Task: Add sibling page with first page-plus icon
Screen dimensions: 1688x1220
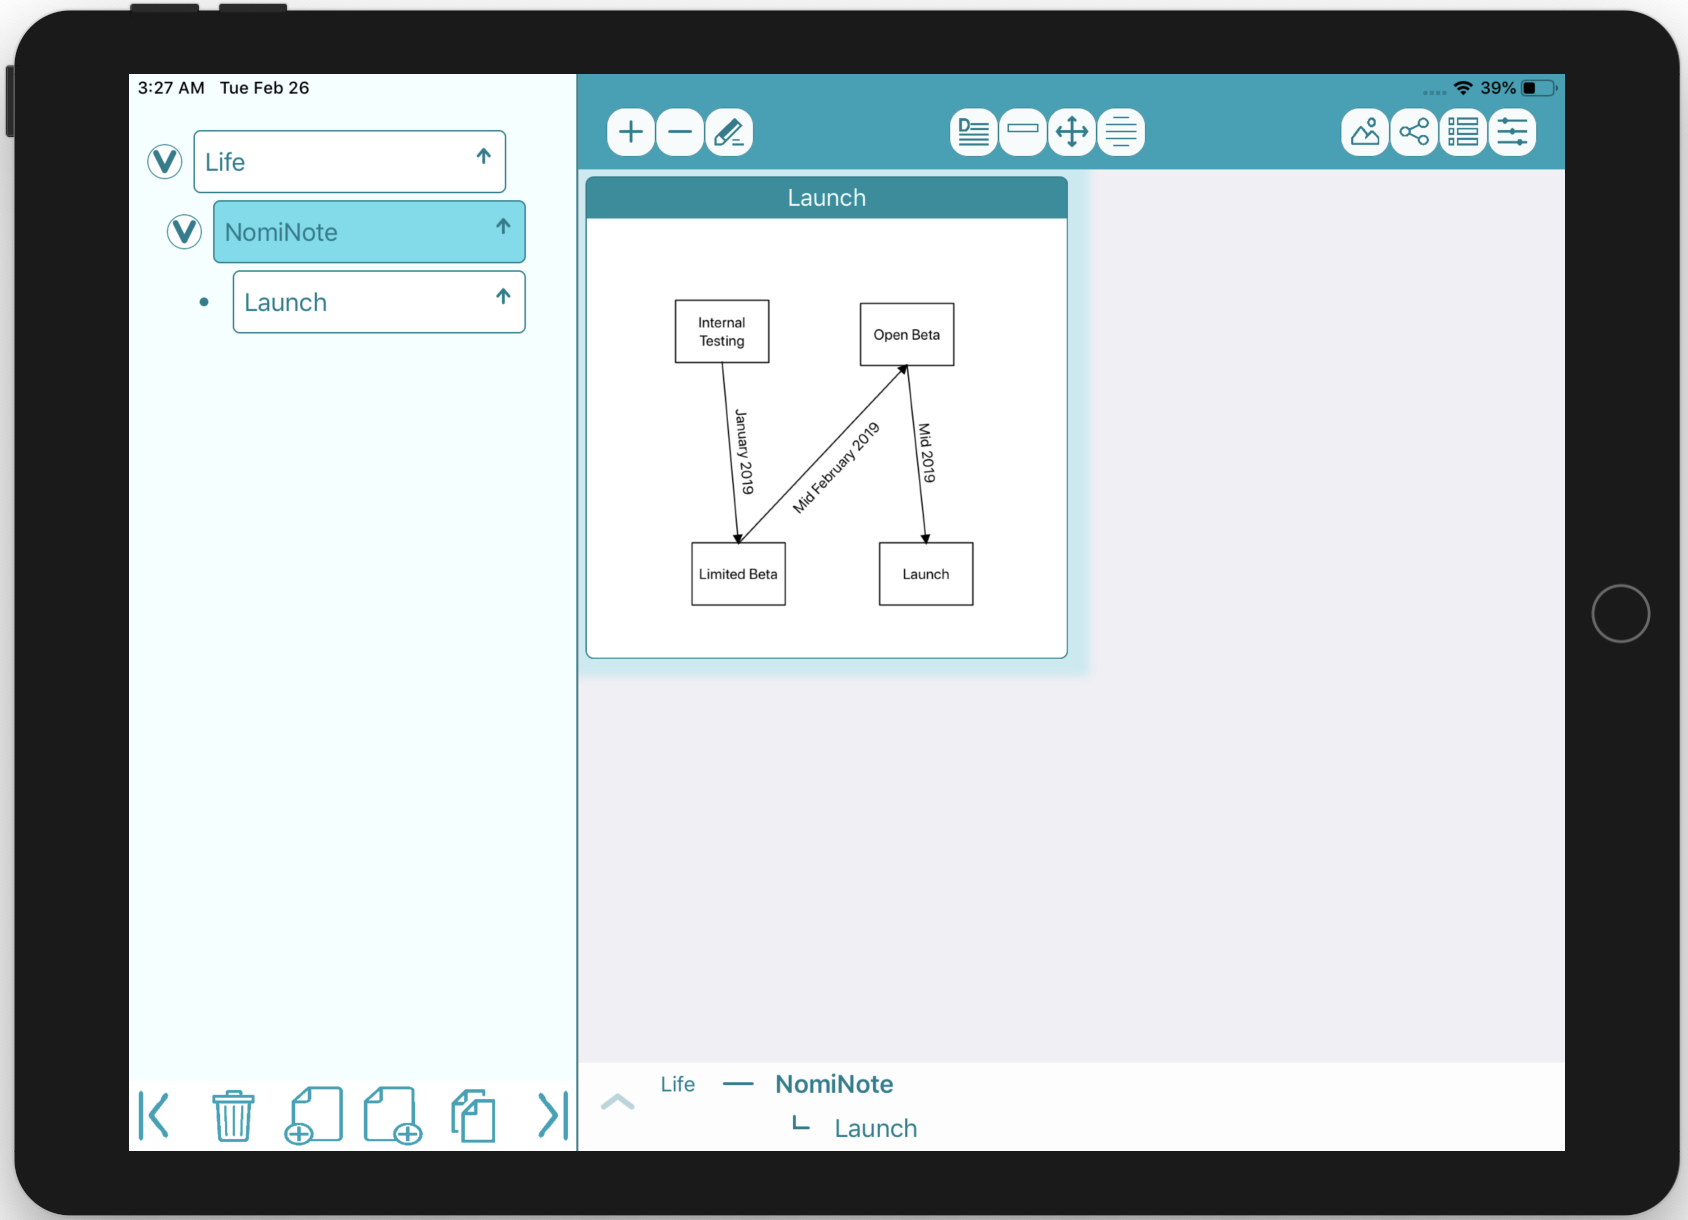Action: click(313, 1115)
